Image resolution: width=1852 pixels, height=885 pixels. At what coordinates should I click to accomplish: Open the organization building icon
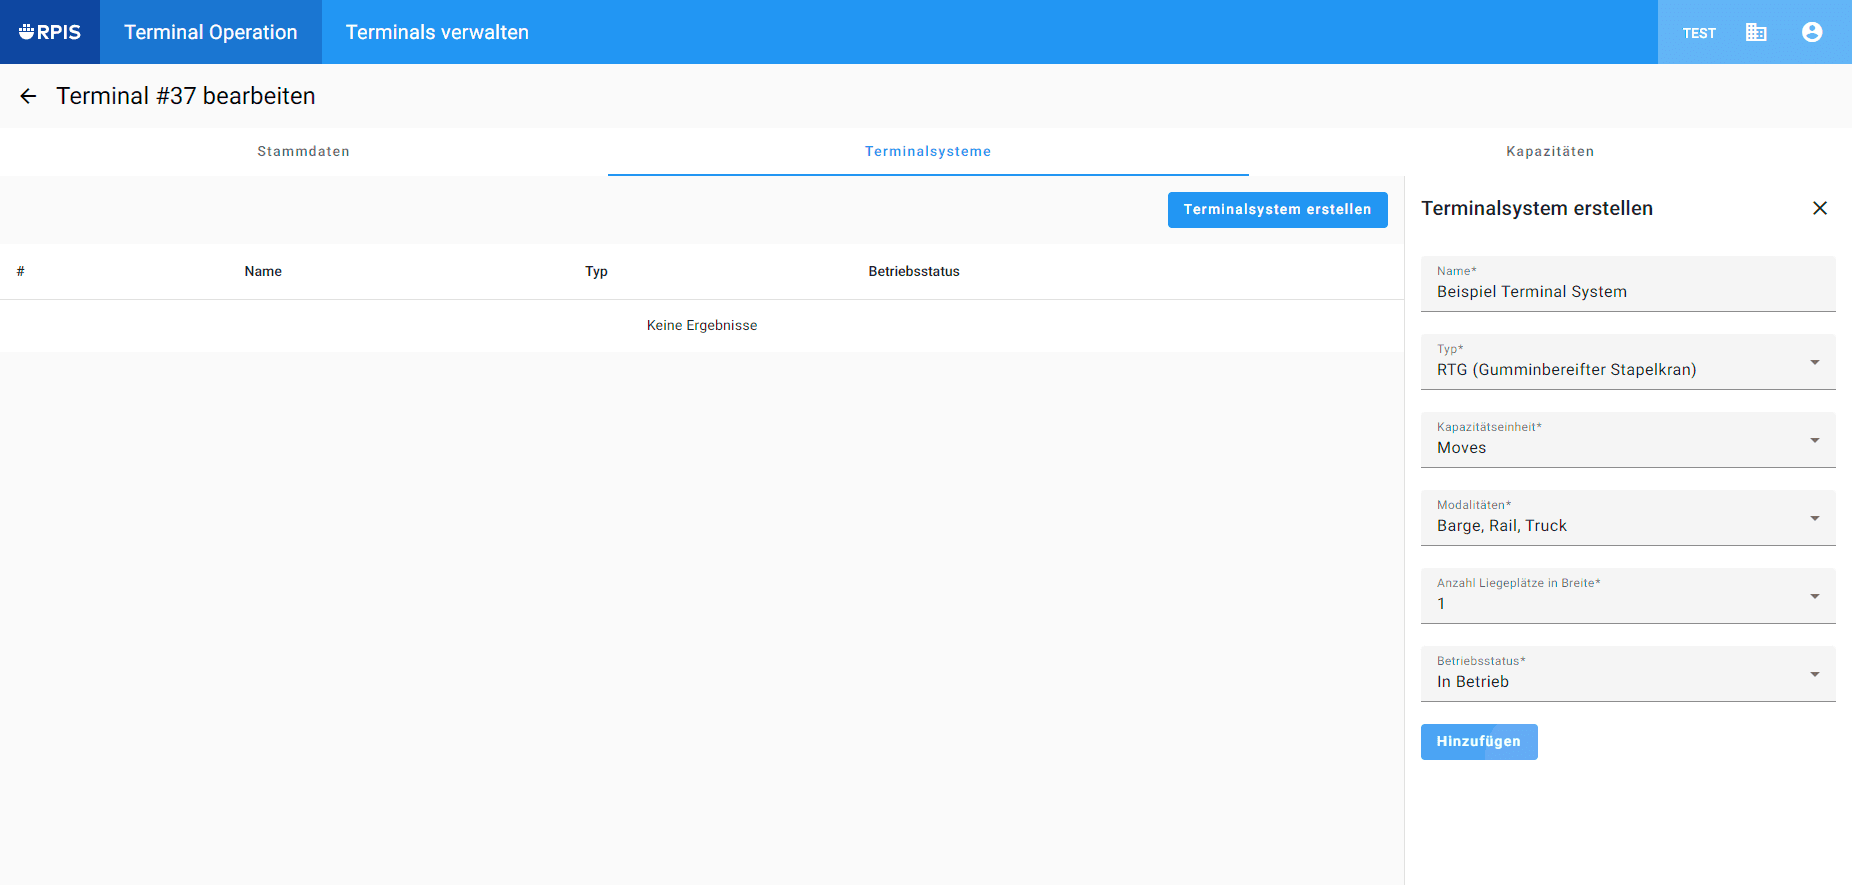[x=1756, y=32]
